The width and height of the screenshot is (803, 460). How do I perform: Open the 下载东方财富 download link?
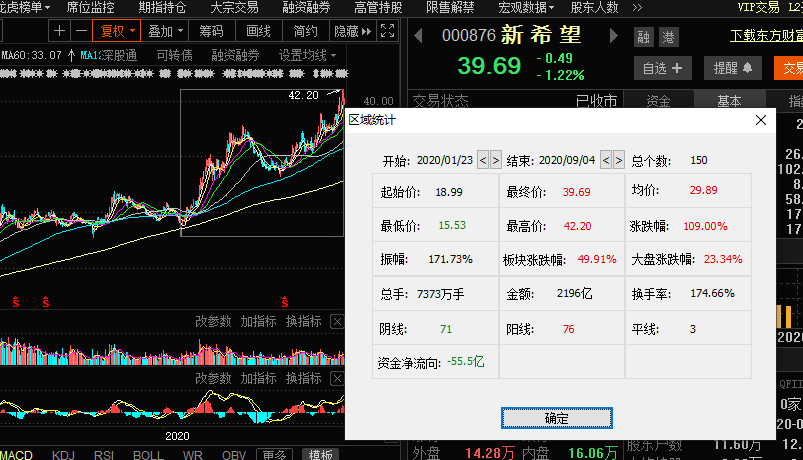[x=767, y=38]
